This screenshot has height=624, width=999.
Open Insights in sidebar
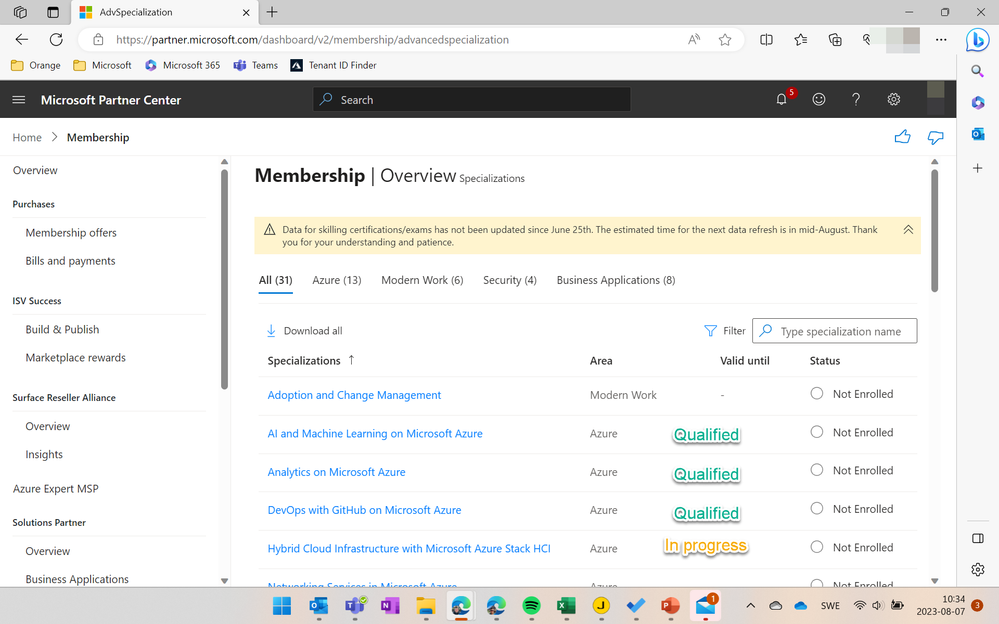[44, 454]
